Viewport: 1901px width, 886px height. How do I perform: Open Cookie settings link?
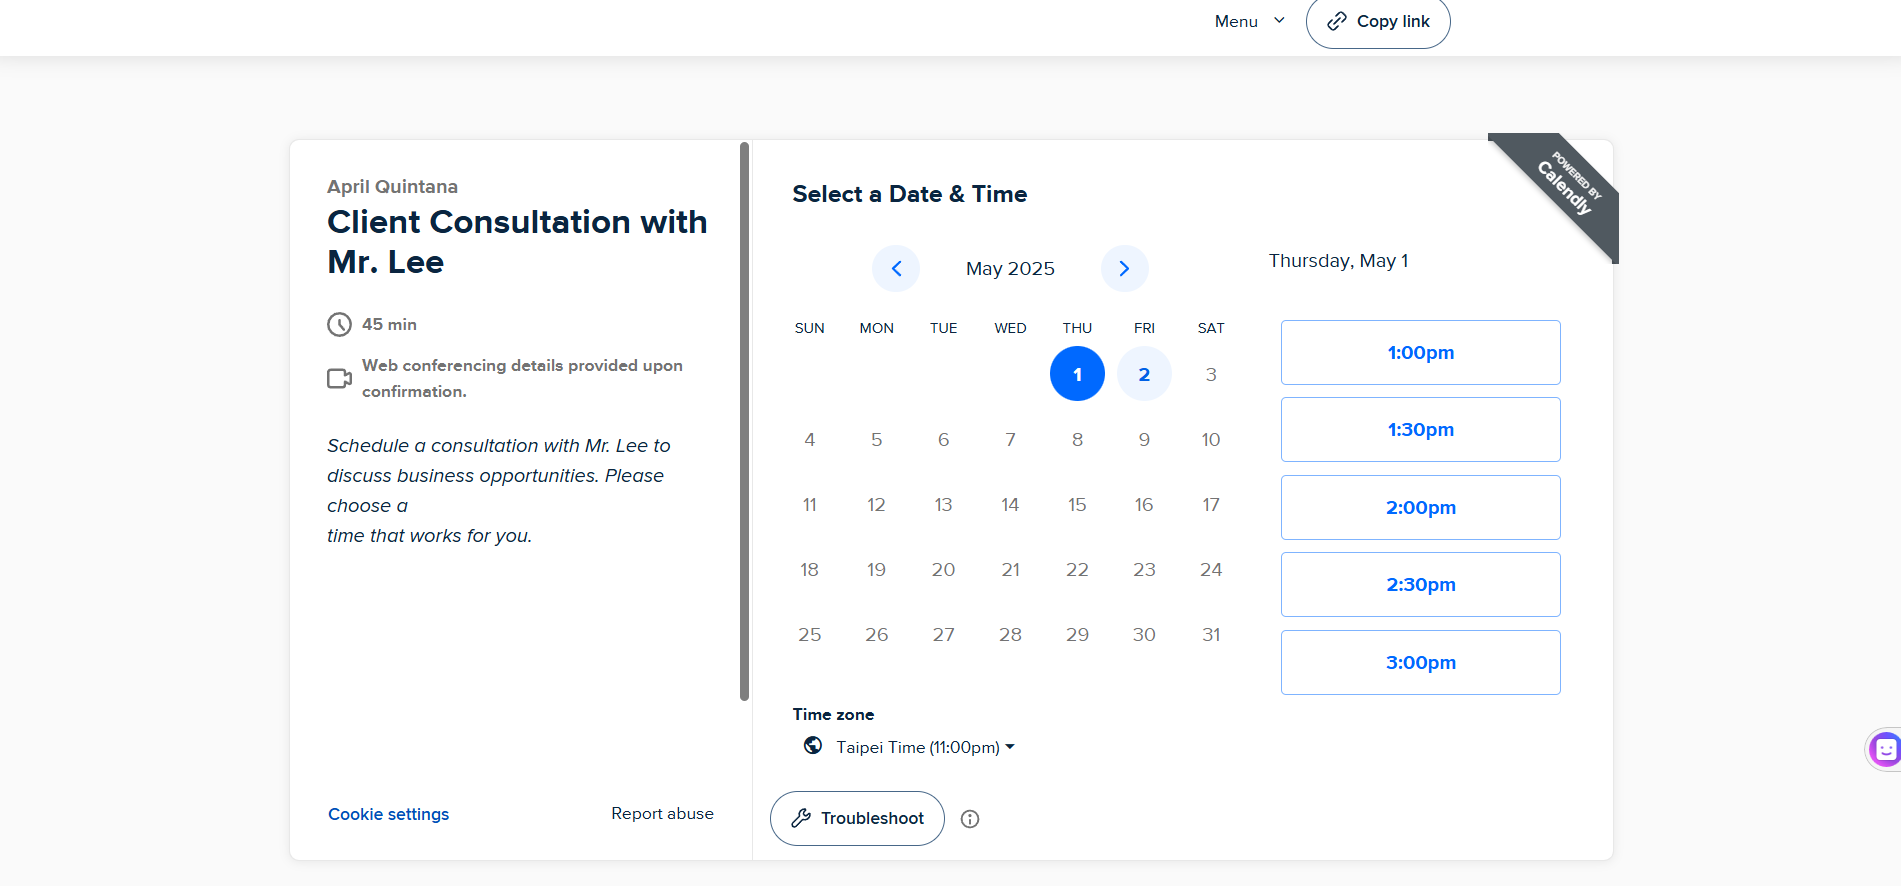coord(388,814)
